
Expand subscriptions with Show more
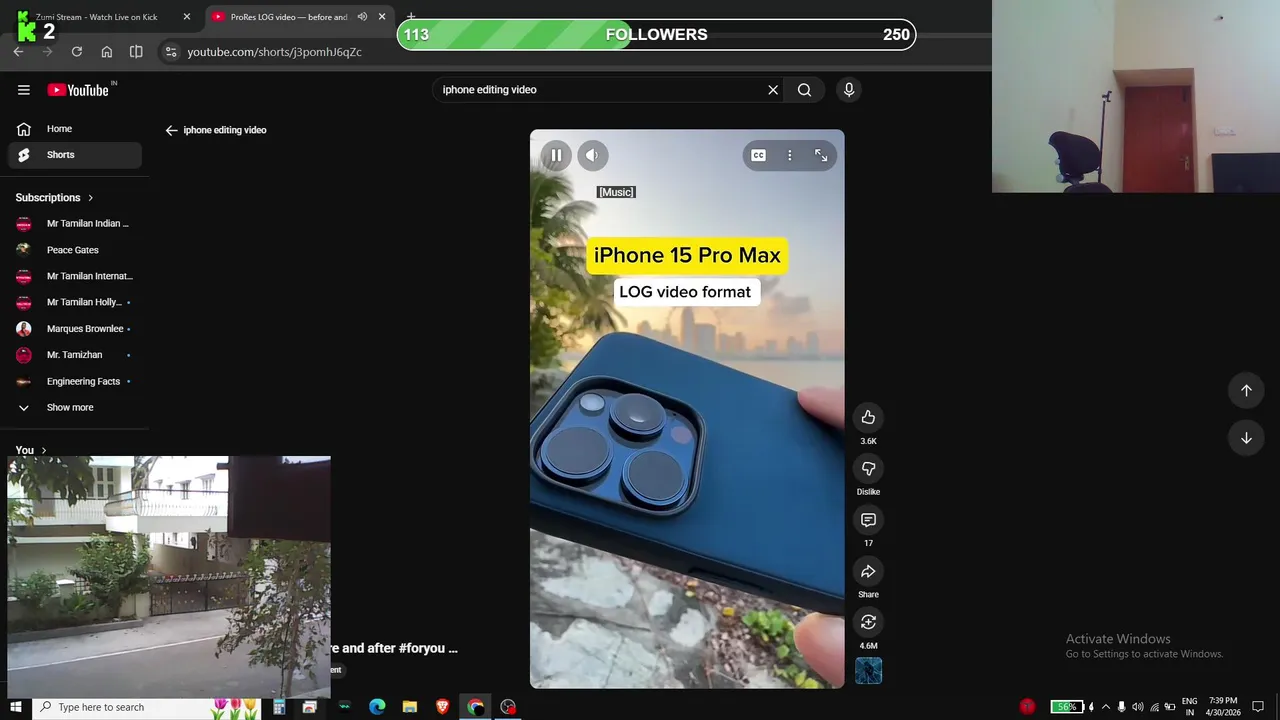pos(75,408)
